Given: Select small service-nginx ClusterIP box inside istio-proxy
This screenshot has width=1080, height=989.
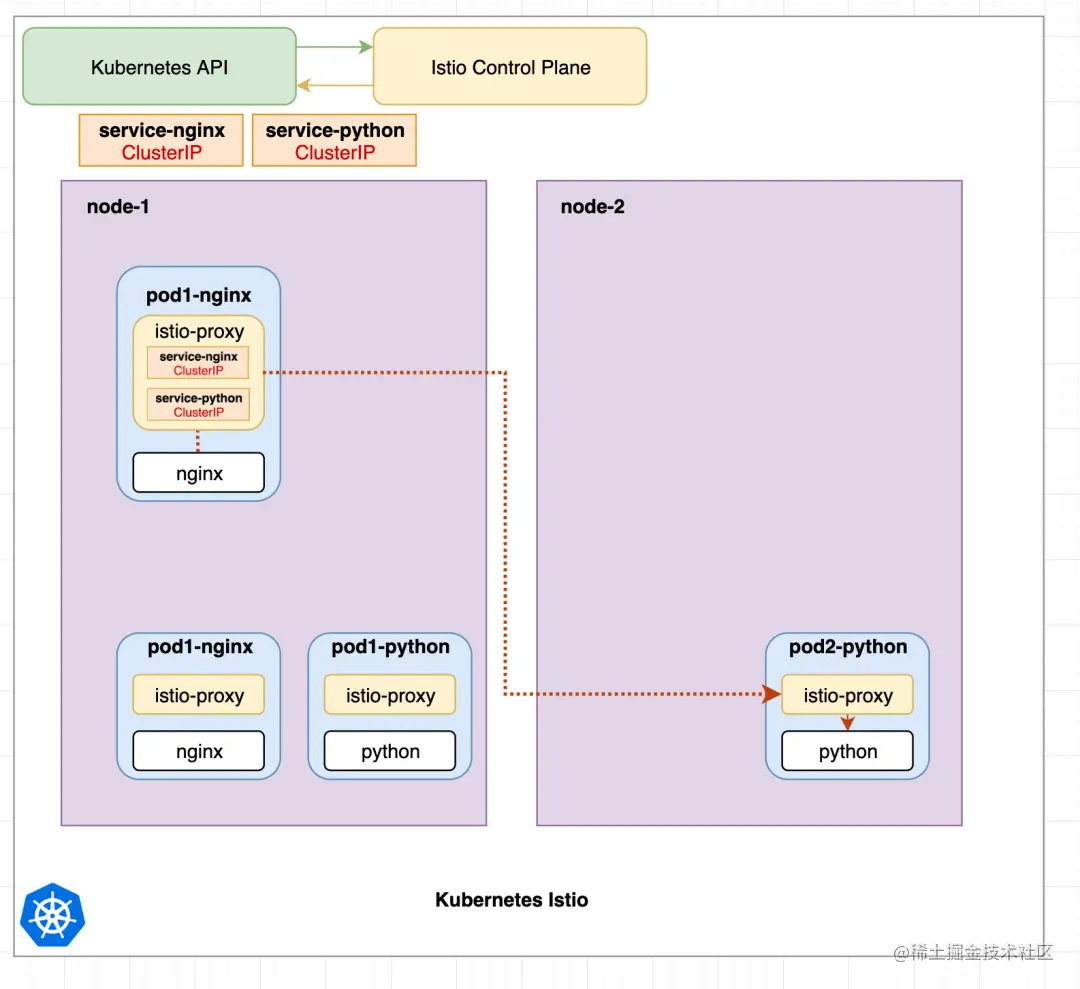Looking at the screenshot, I should pos(198,363).
